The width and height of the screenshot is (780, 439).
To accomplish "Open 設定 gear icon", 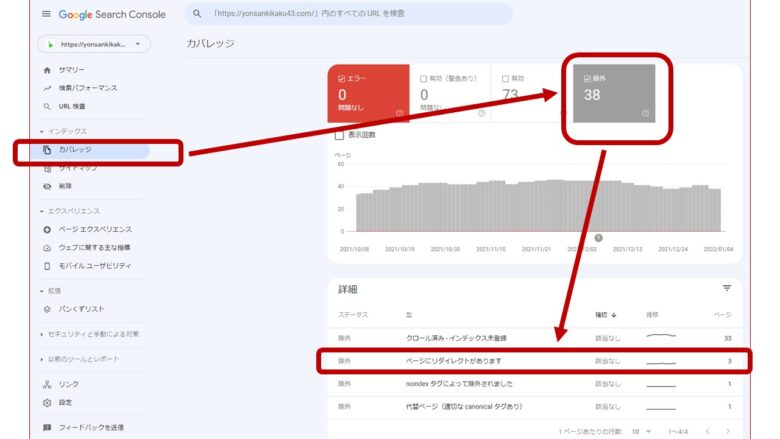I will pos(47,403).
